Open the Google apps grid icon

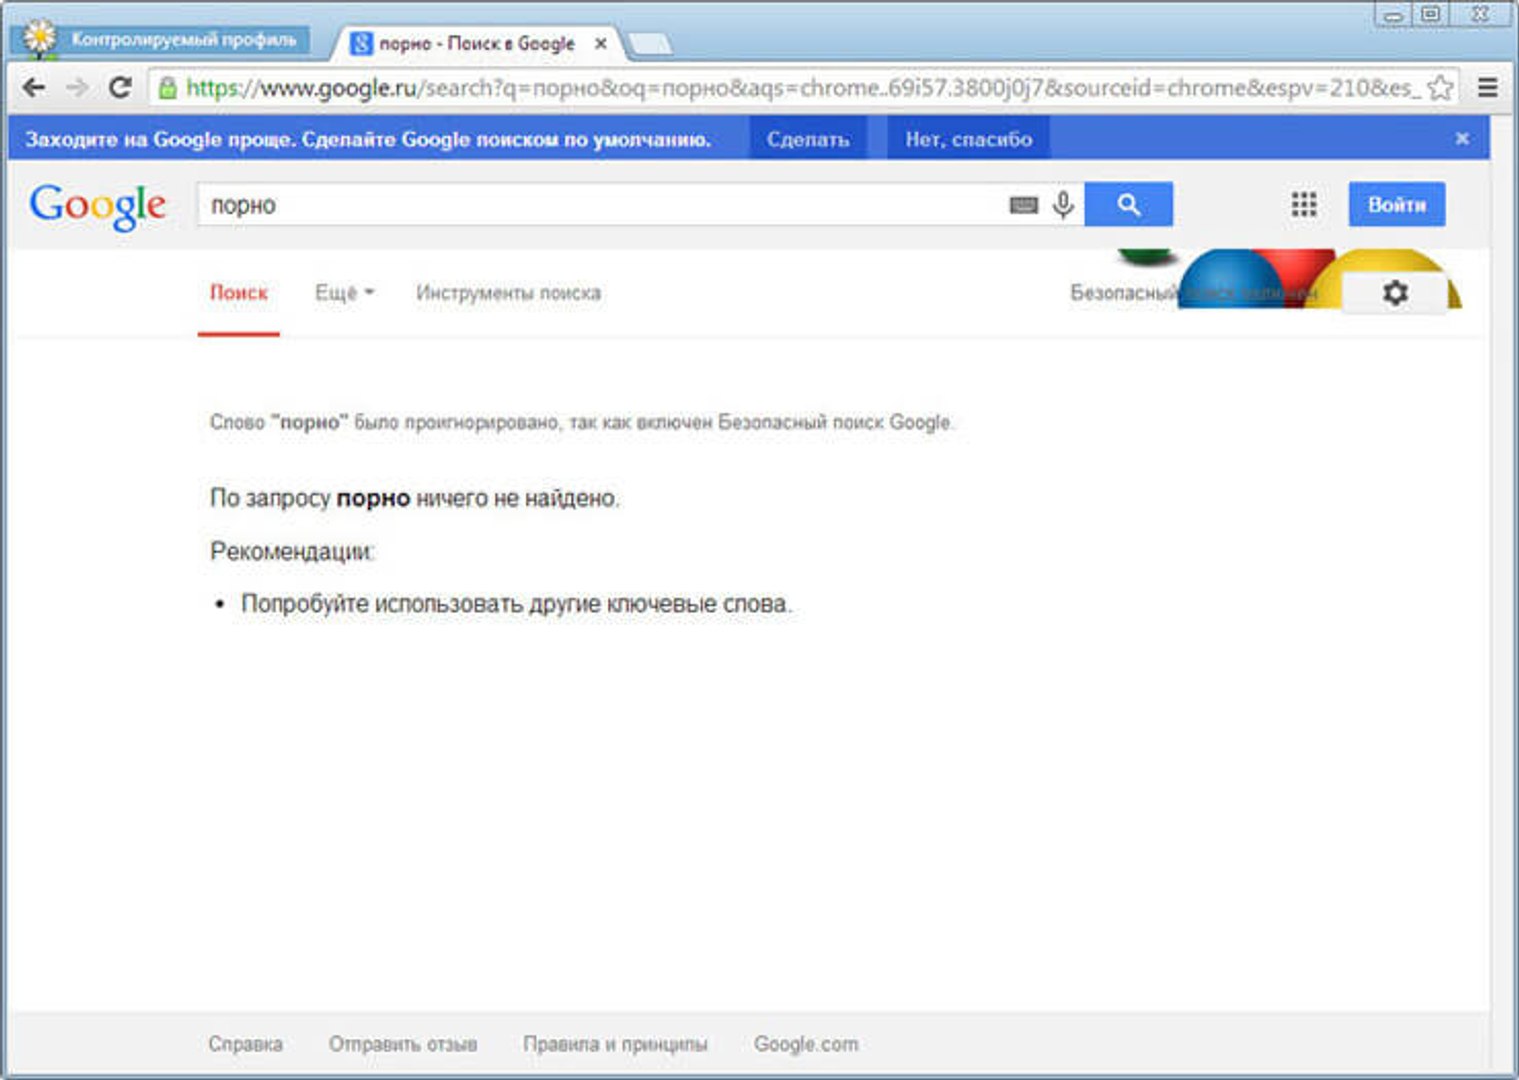tap(1303, 205)
